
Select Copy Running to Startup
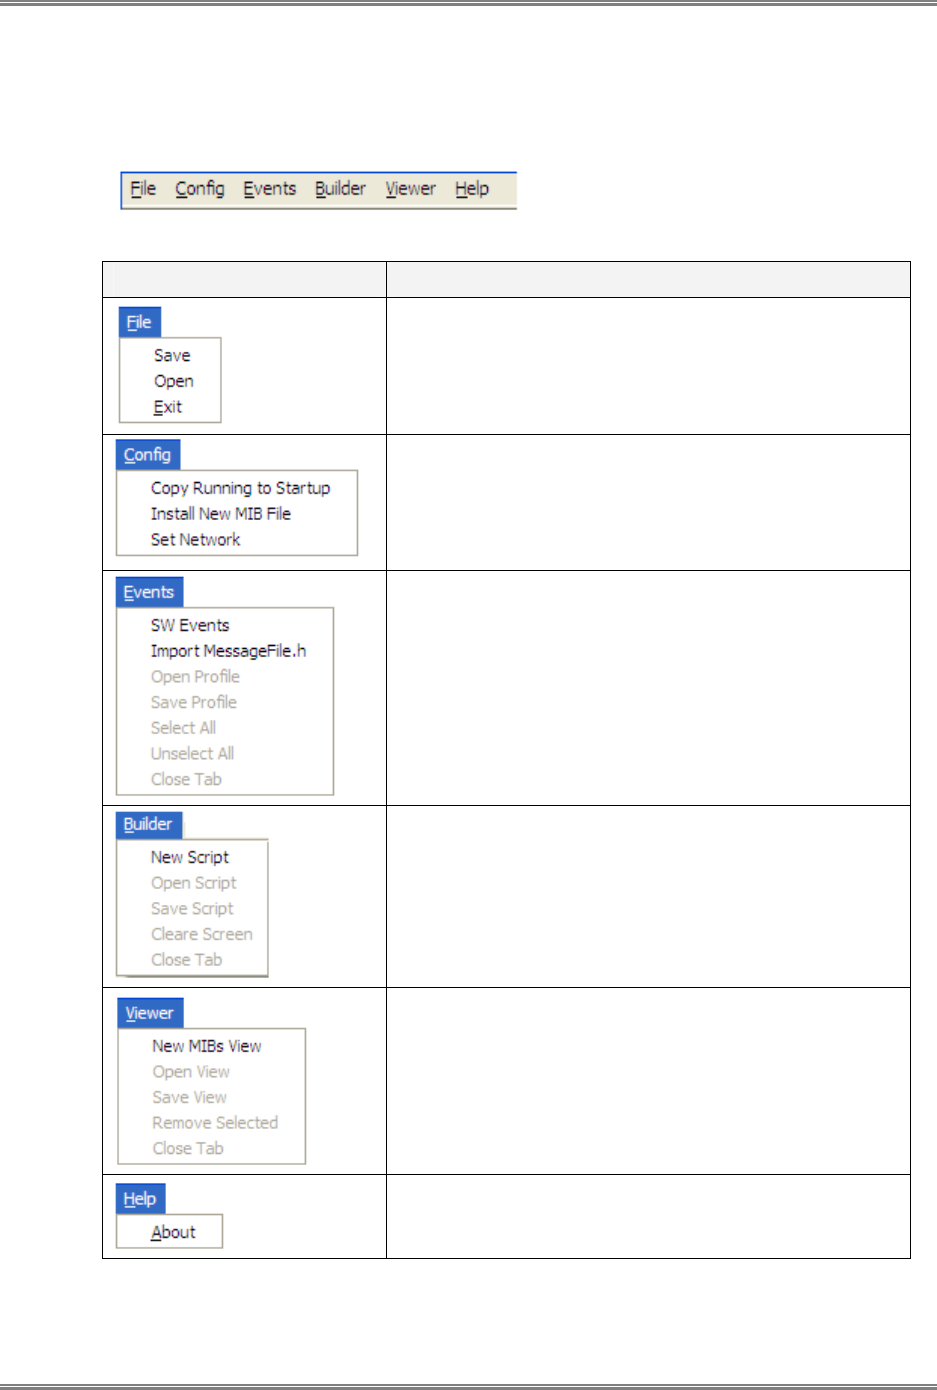pos(240,488)
